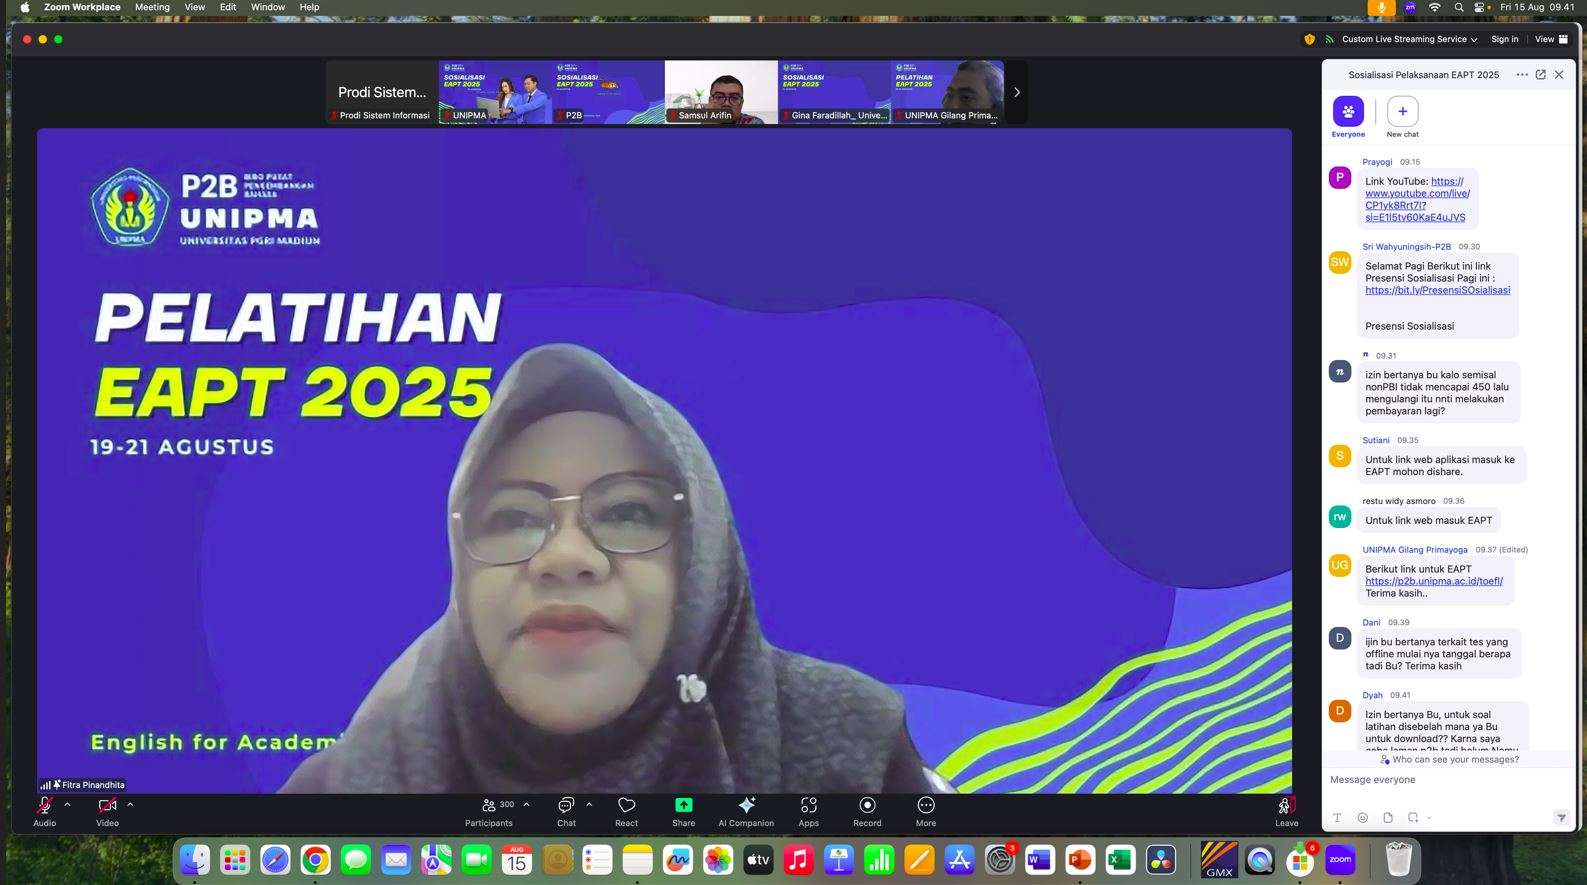Image resolution: width=1587 pixels, height=885 pixels.
Task: Open AI Companion sparkle icon
Action: pyautogui.click(x=746, y=805)
